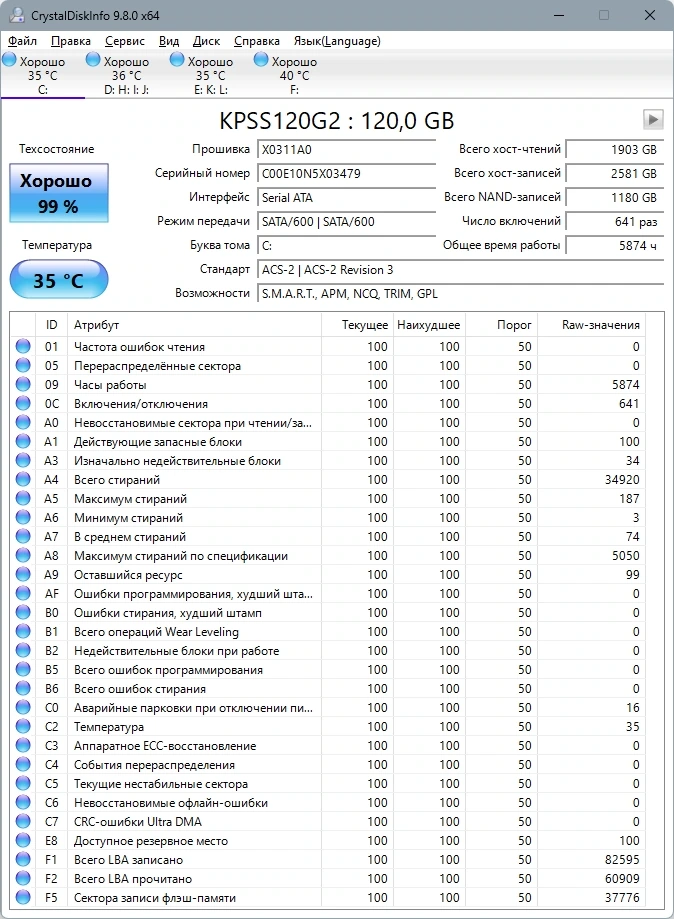Viewport: 674px width, 919px height.
Task: Select the row События перераспределения
Action: 328,764
